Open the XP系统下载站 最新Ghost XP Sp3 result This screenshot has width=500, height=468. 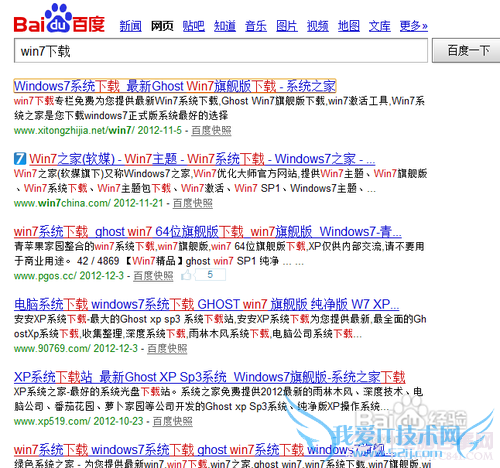[209, 377]
